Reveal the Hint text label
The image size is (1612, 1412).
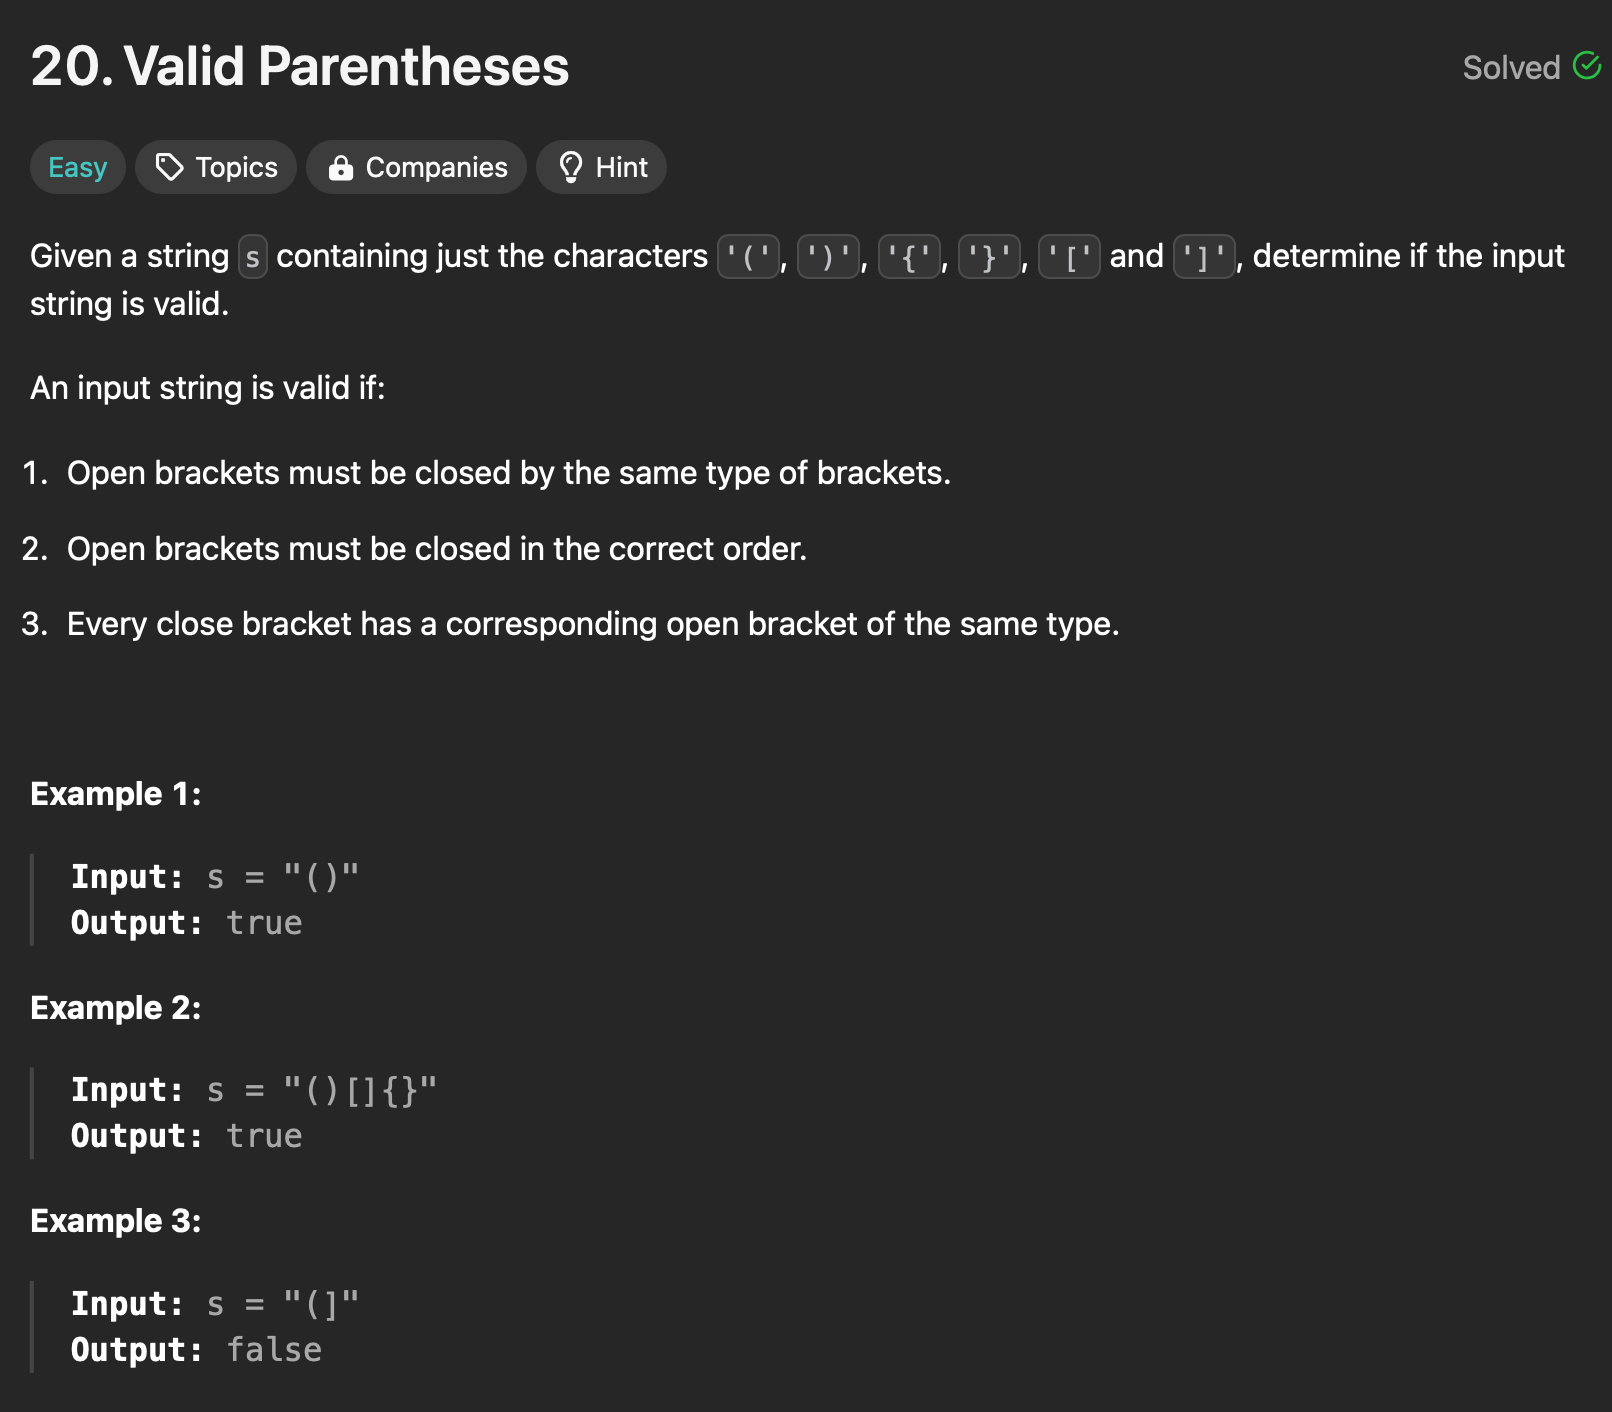622,167
